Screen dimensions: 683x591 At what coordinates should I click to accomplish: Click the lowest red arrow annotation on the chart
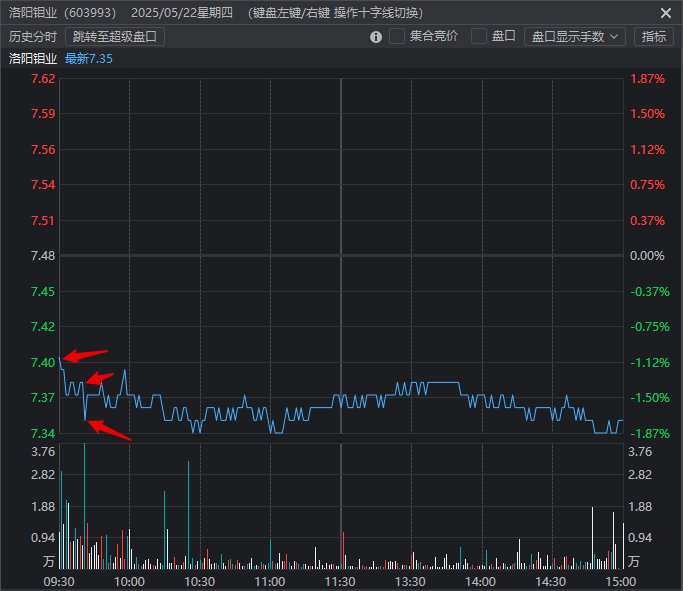coord(109,430)
